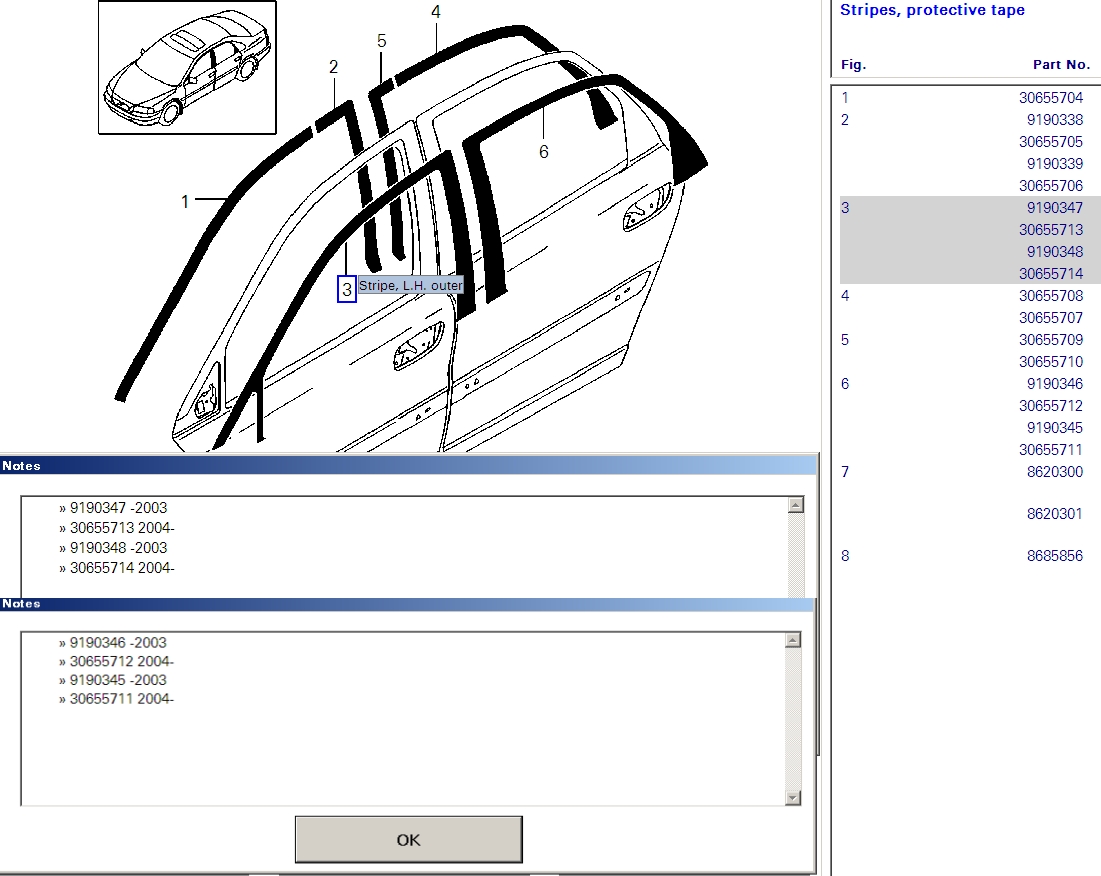
Task: Select part number 9190338 in parts list
Action: pos(1054,120)
